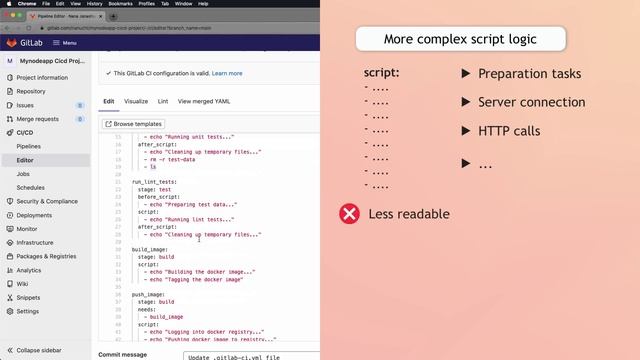640x360 pixels.
Task: Open Infrastructure in the sidebar
Action: (x=35, y=242)
